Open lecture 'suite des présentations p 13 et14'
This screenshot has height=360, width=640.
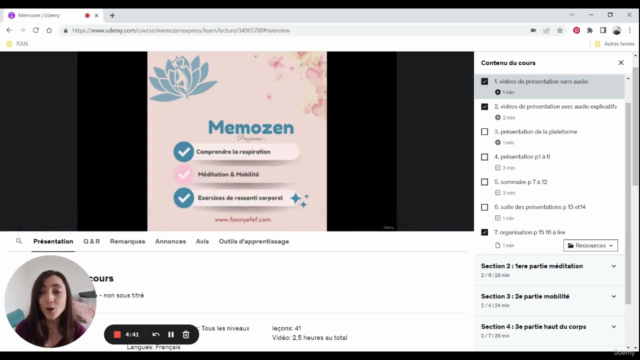click(x=540, y=207)
